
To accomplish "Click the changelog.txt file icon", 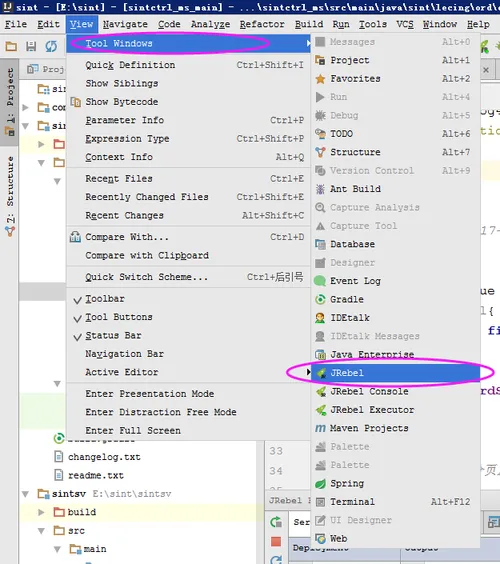I will coord(59,457).
